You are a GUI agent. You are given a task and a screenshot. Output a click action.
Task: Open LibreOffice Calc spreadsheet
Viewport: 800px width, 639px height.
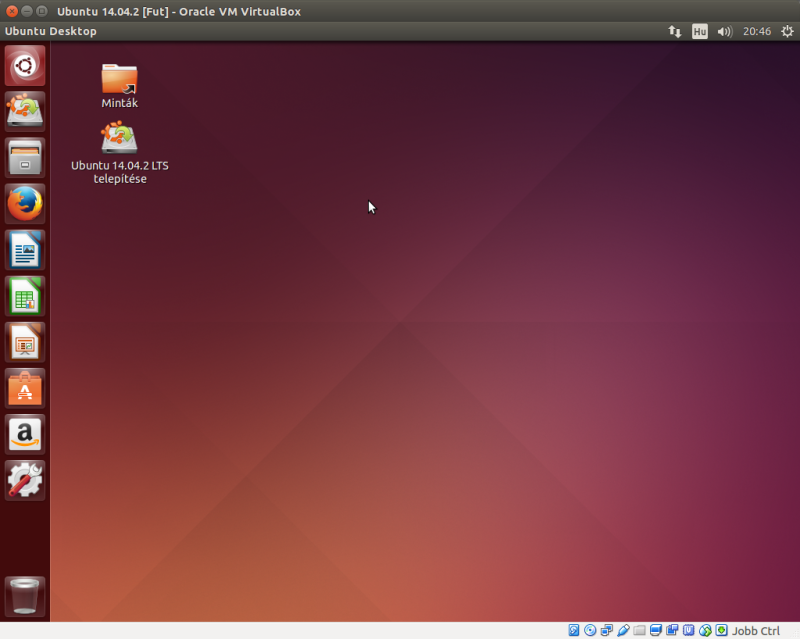(25, 296)
